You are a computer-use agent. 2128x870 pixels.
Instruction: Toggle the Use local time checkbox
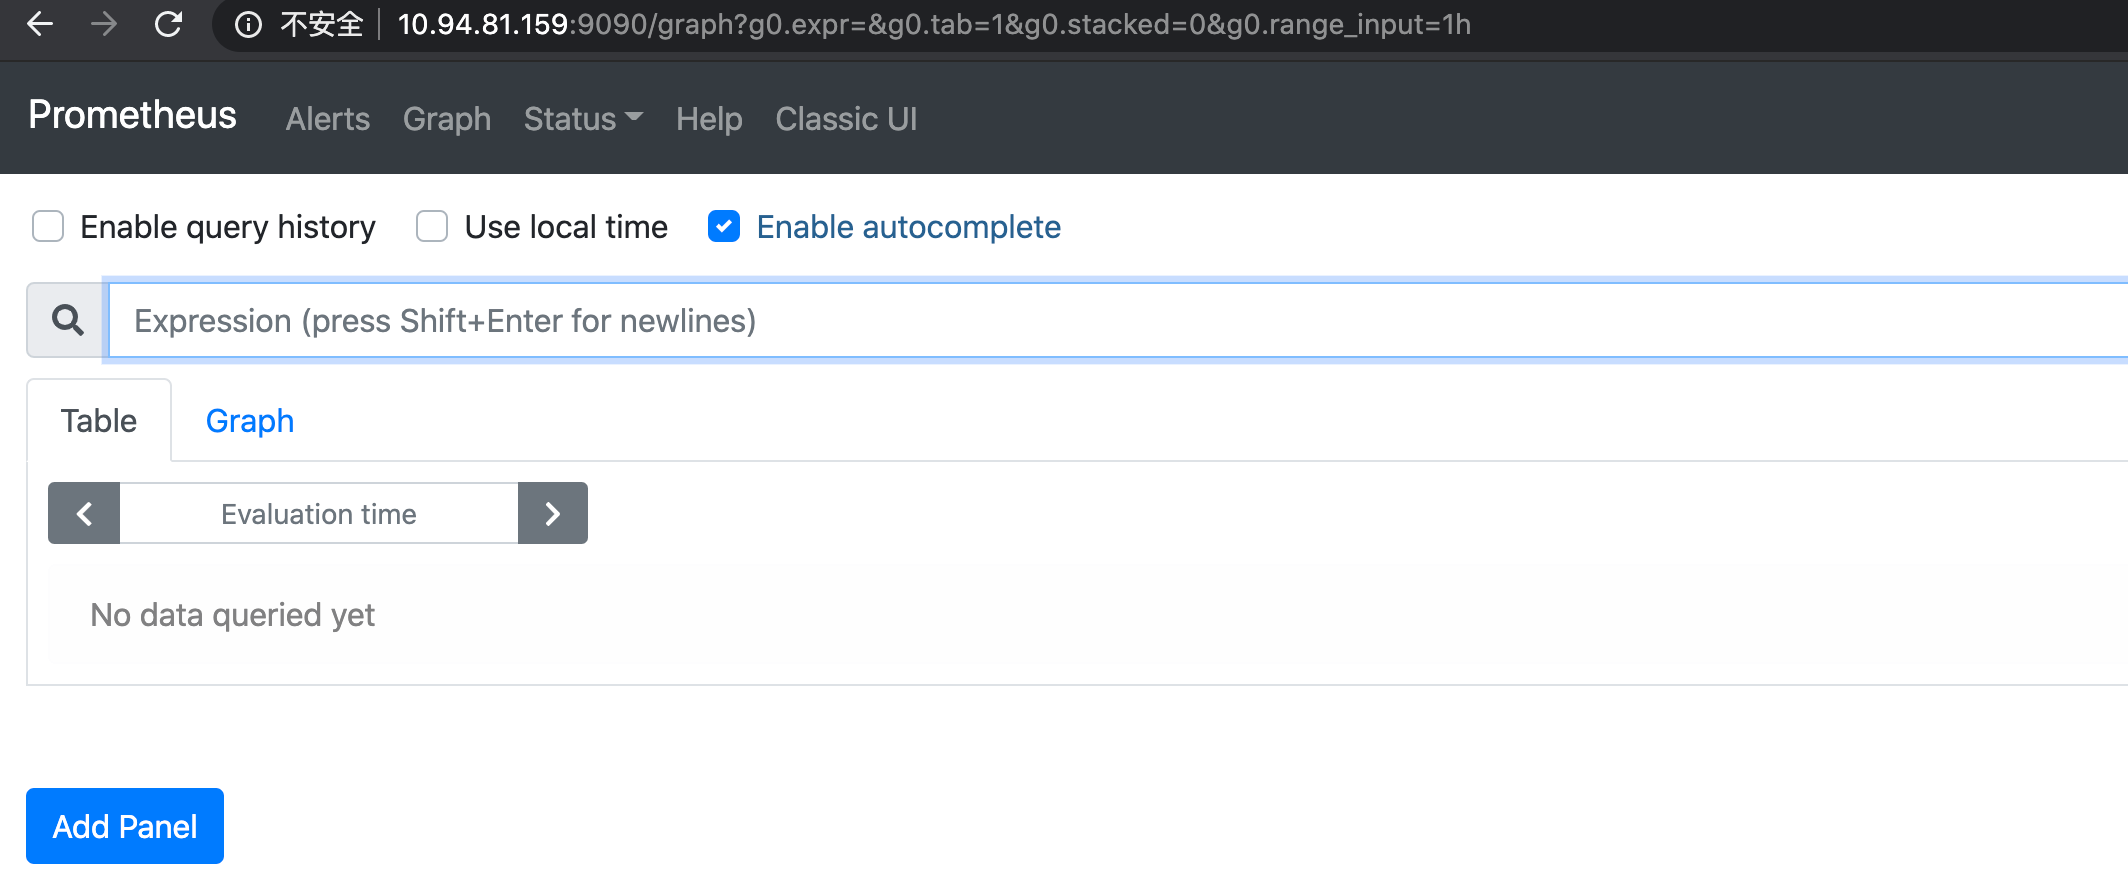click(x=432, y=227)
